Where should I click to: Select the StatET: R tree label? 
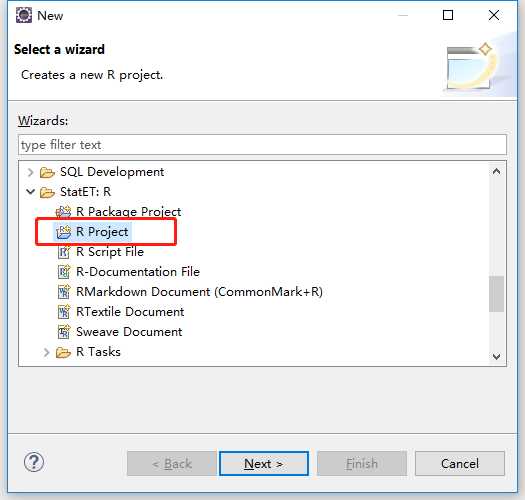coord(85,192)
